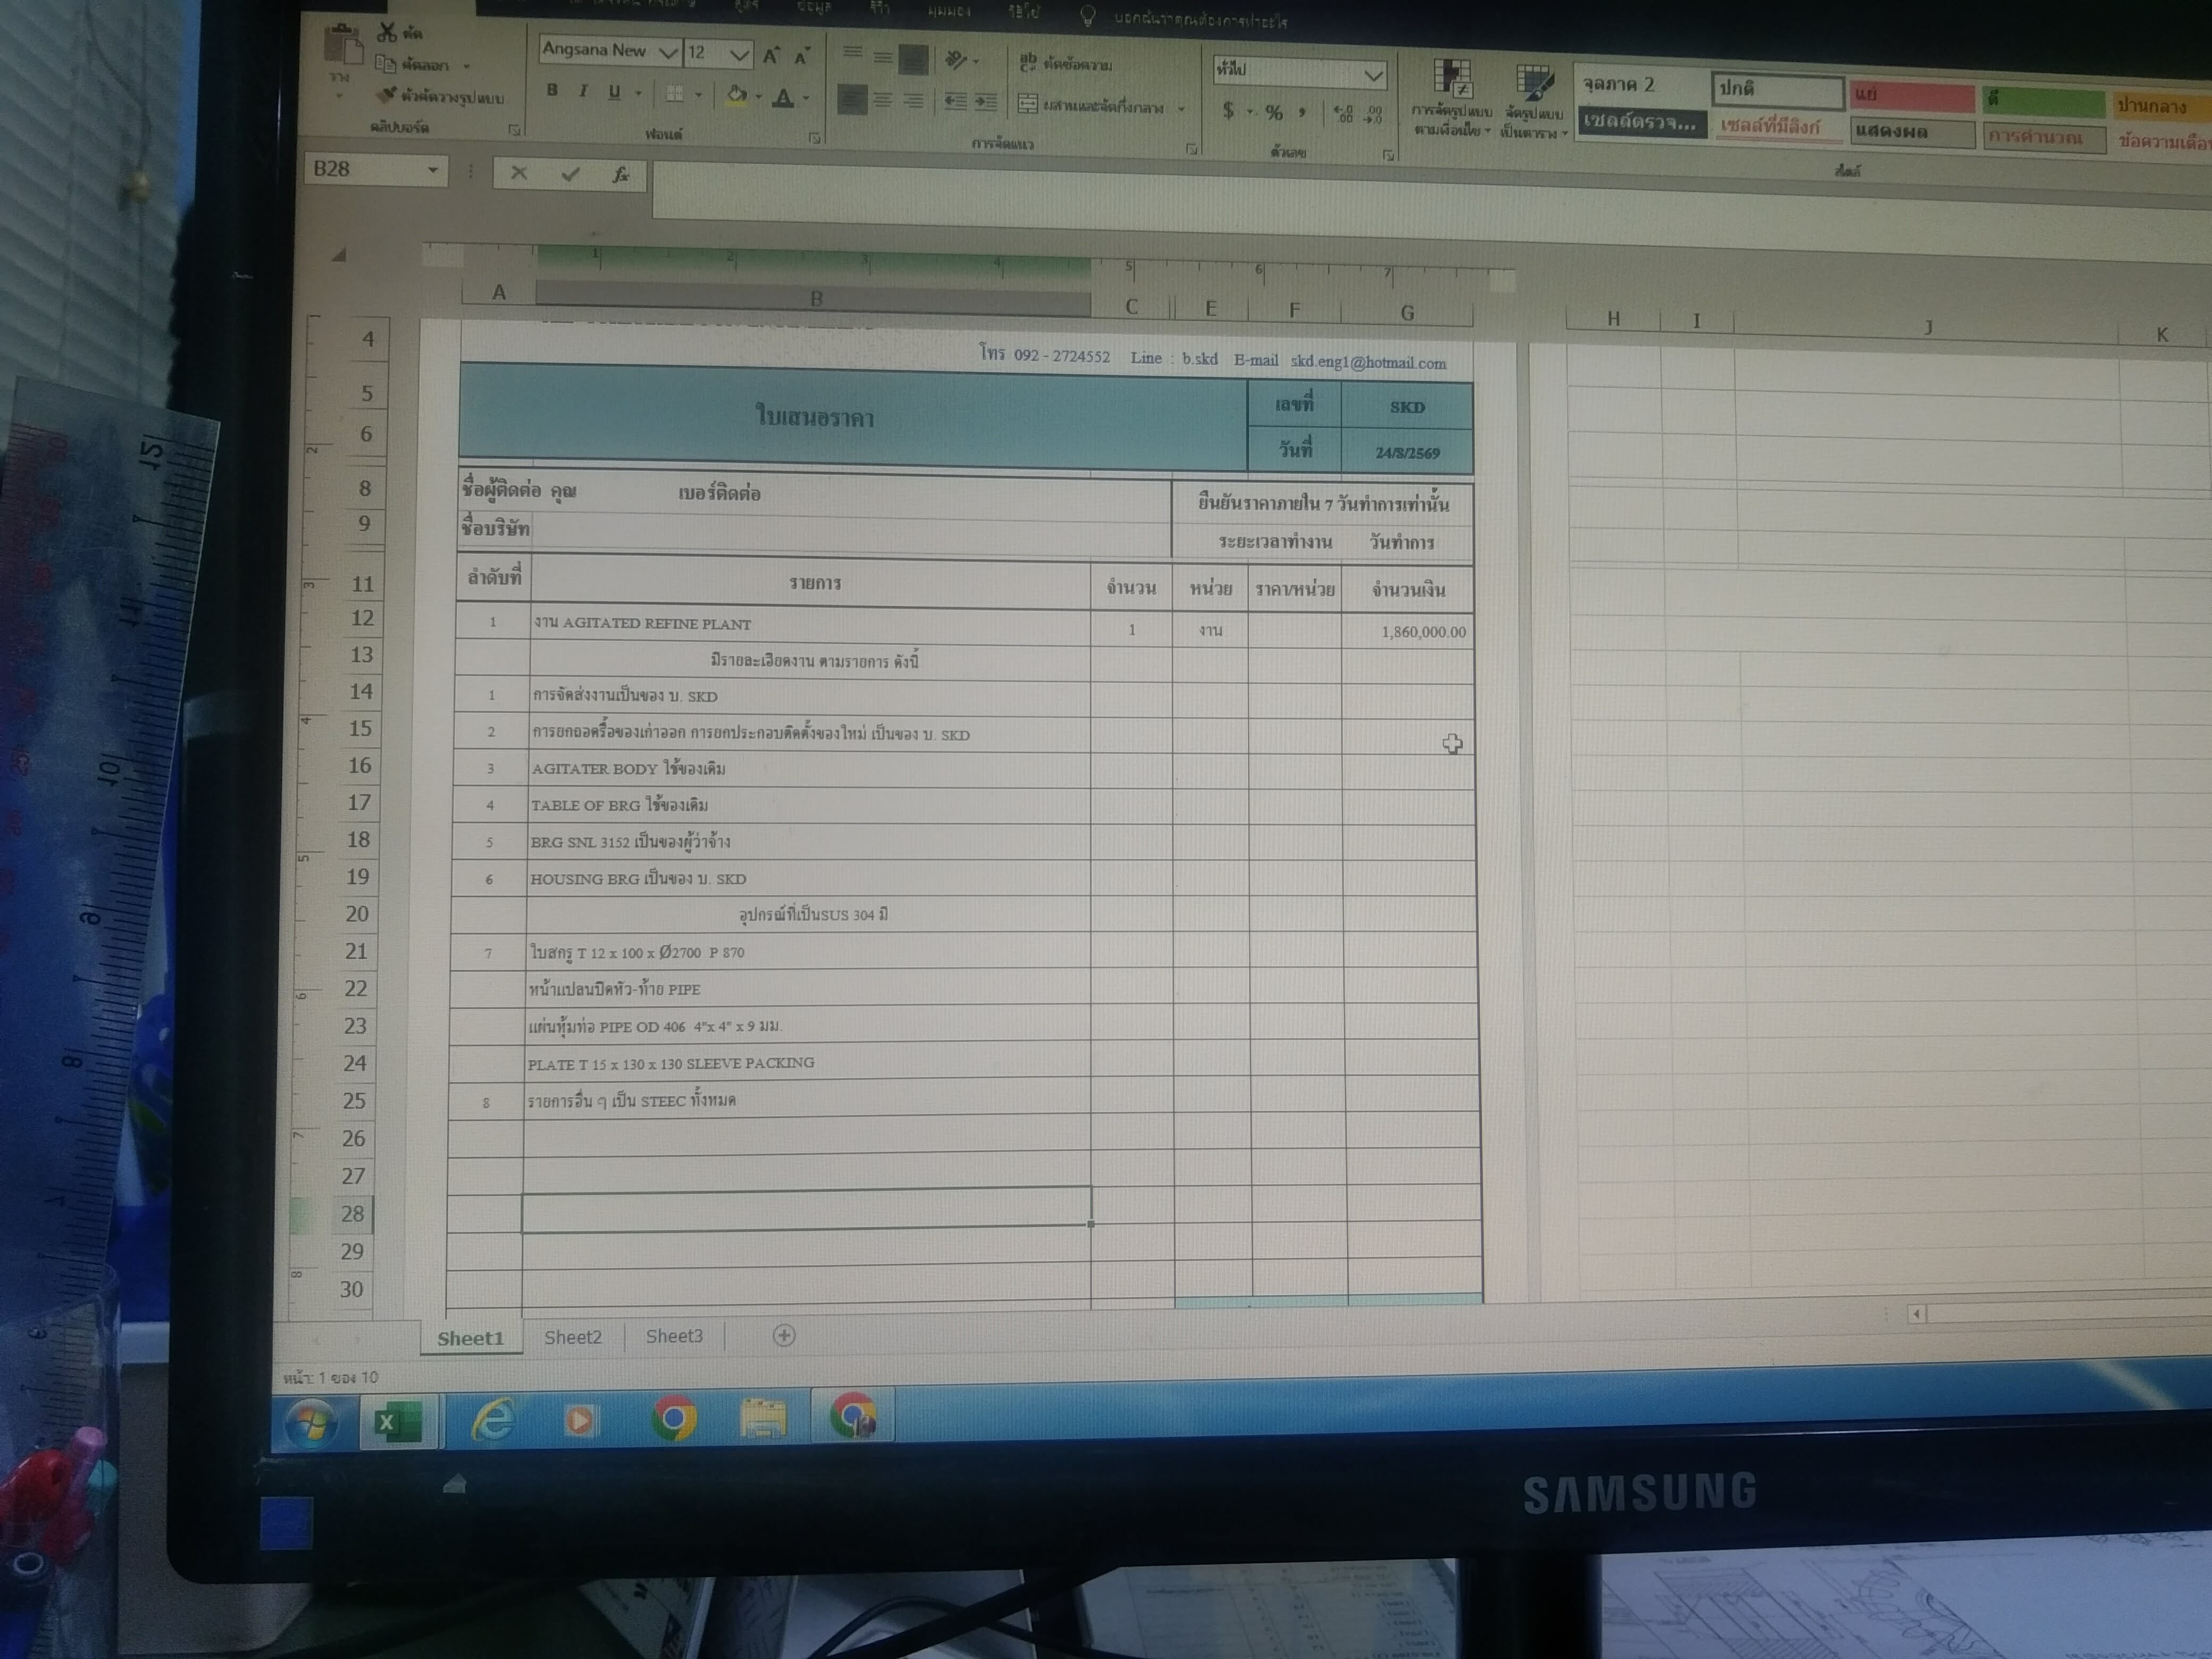Apply the percent style % icon
This screenshot has width=2212, height=1659.
(1273, 112)
